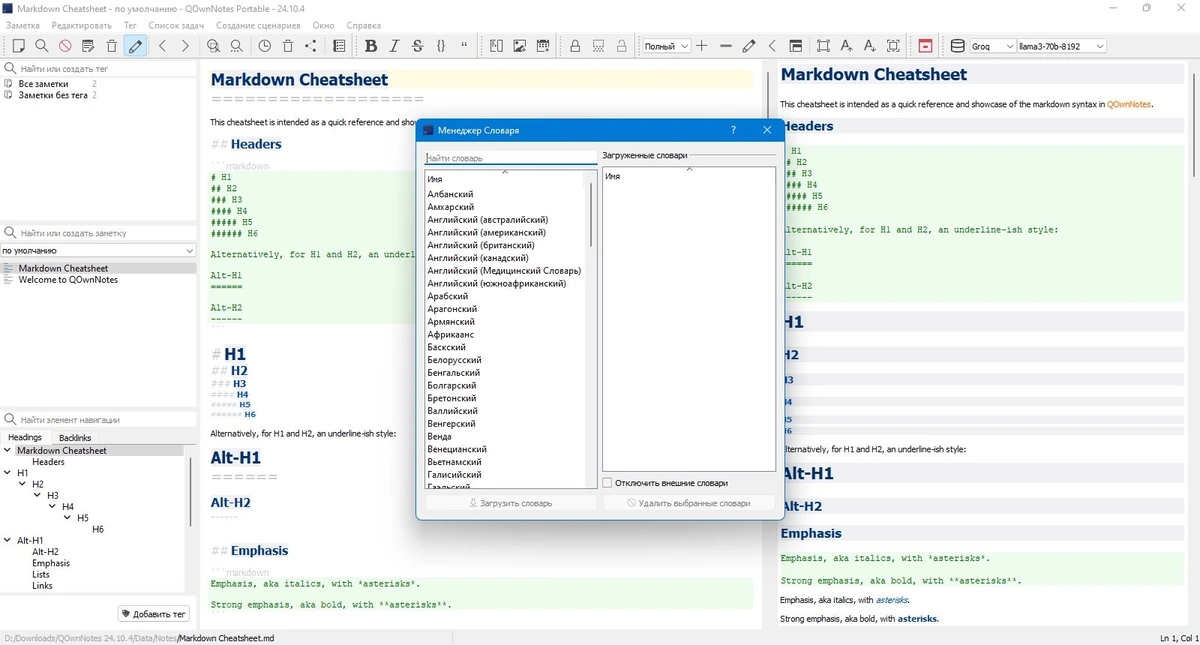Viewport: 1200px width, 645px height.
Task: Select "Белорусский" in dictionary list
Action: coord(455,360)
